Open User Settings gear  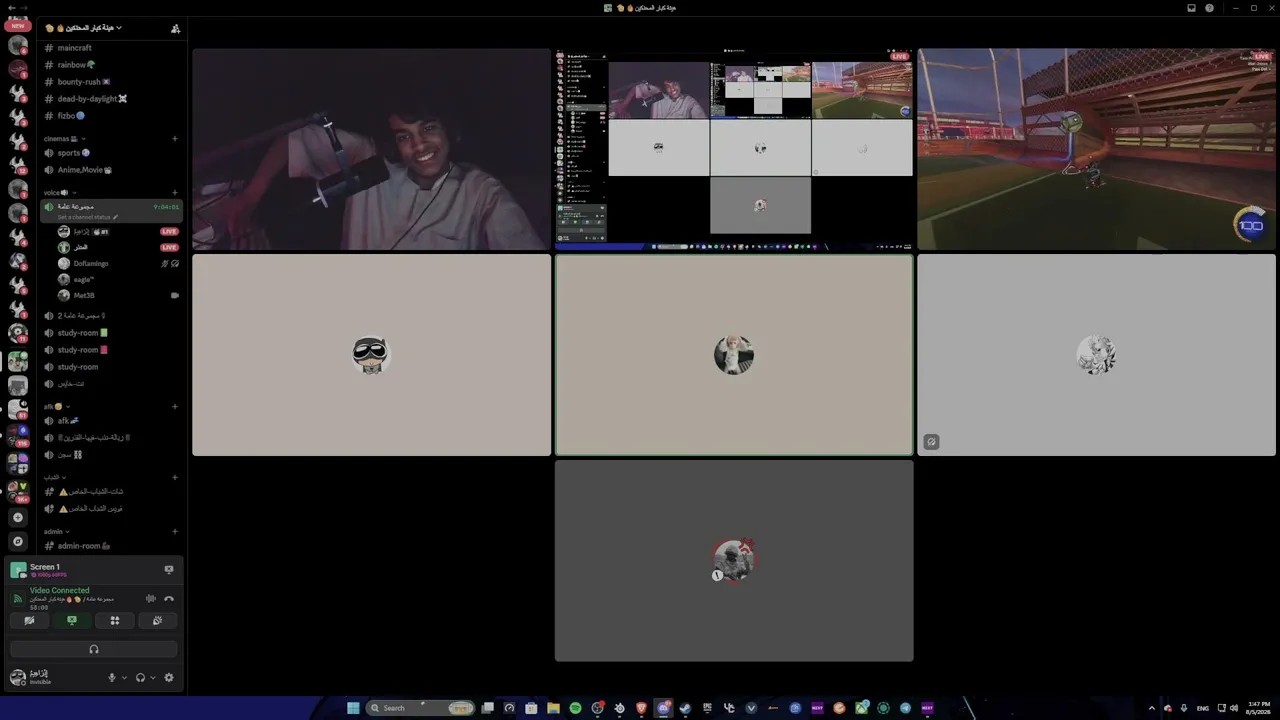(x=169, y=678)
